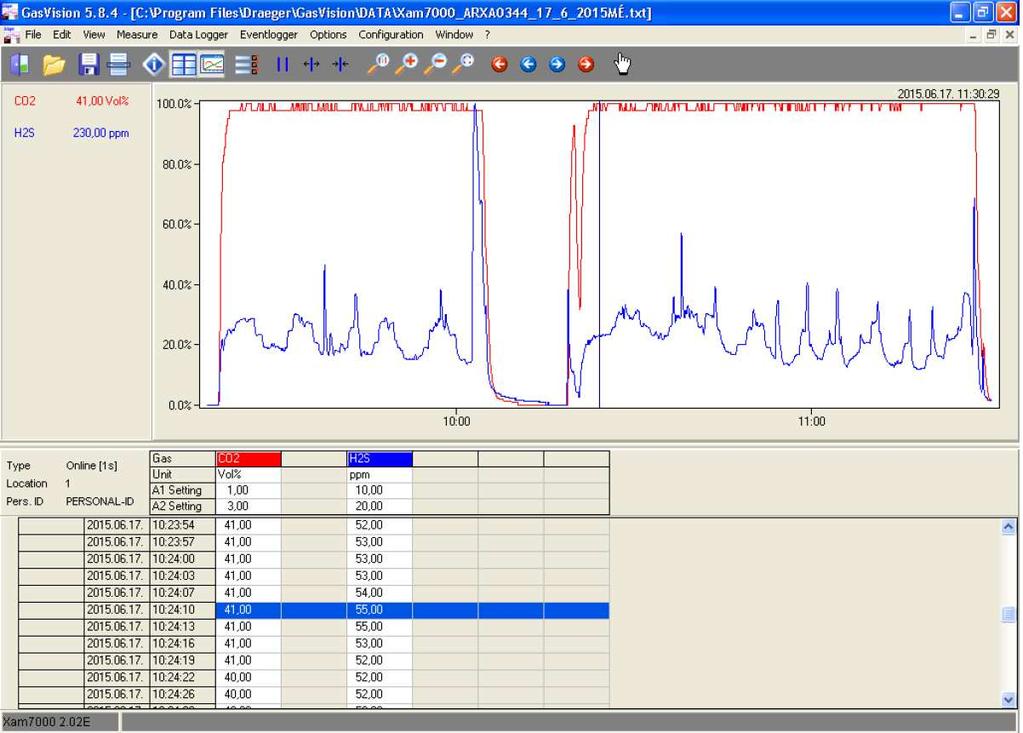Open the Options menu
The image size is (1023, 733).
click(x=328, y=35)
